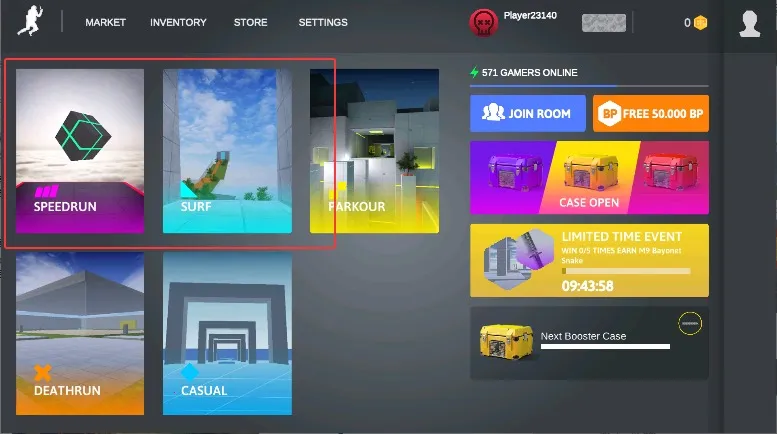Pick the Deathrun game mode tile

[x=80, y=333]
